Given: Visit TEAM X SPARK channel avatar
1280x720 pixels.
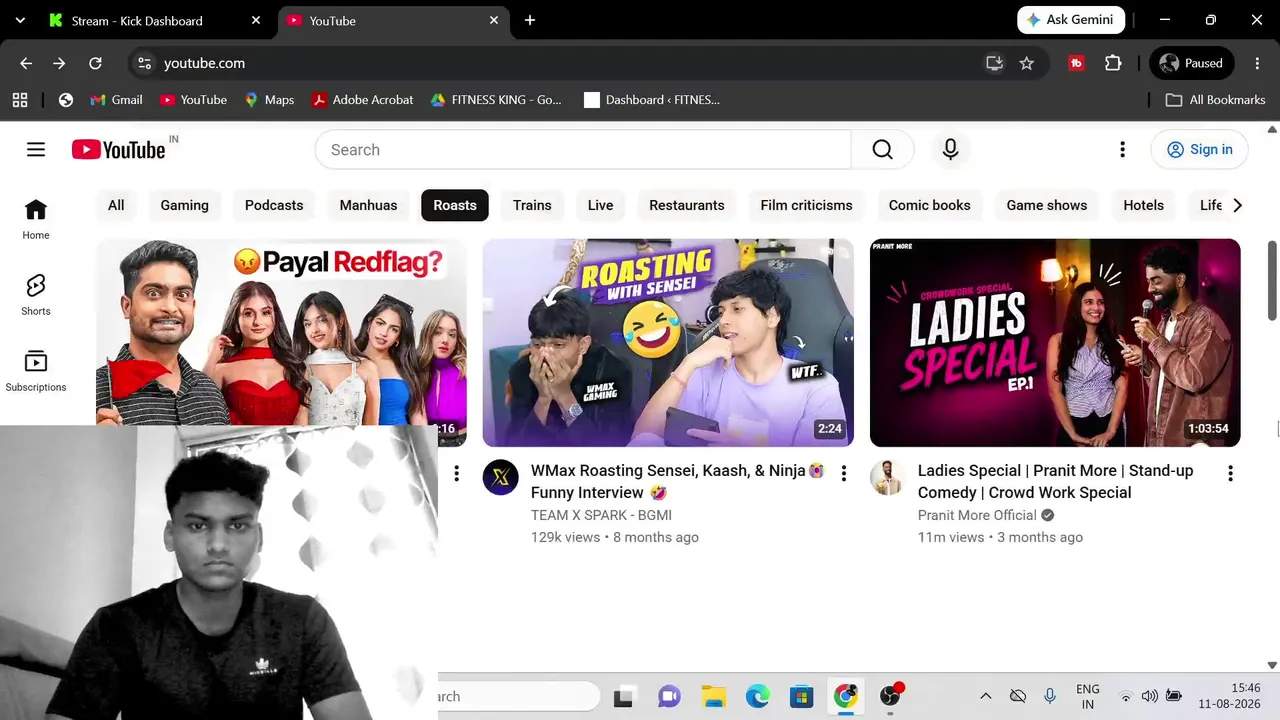Looking at the screenshot, I should [x=501, y=478].
